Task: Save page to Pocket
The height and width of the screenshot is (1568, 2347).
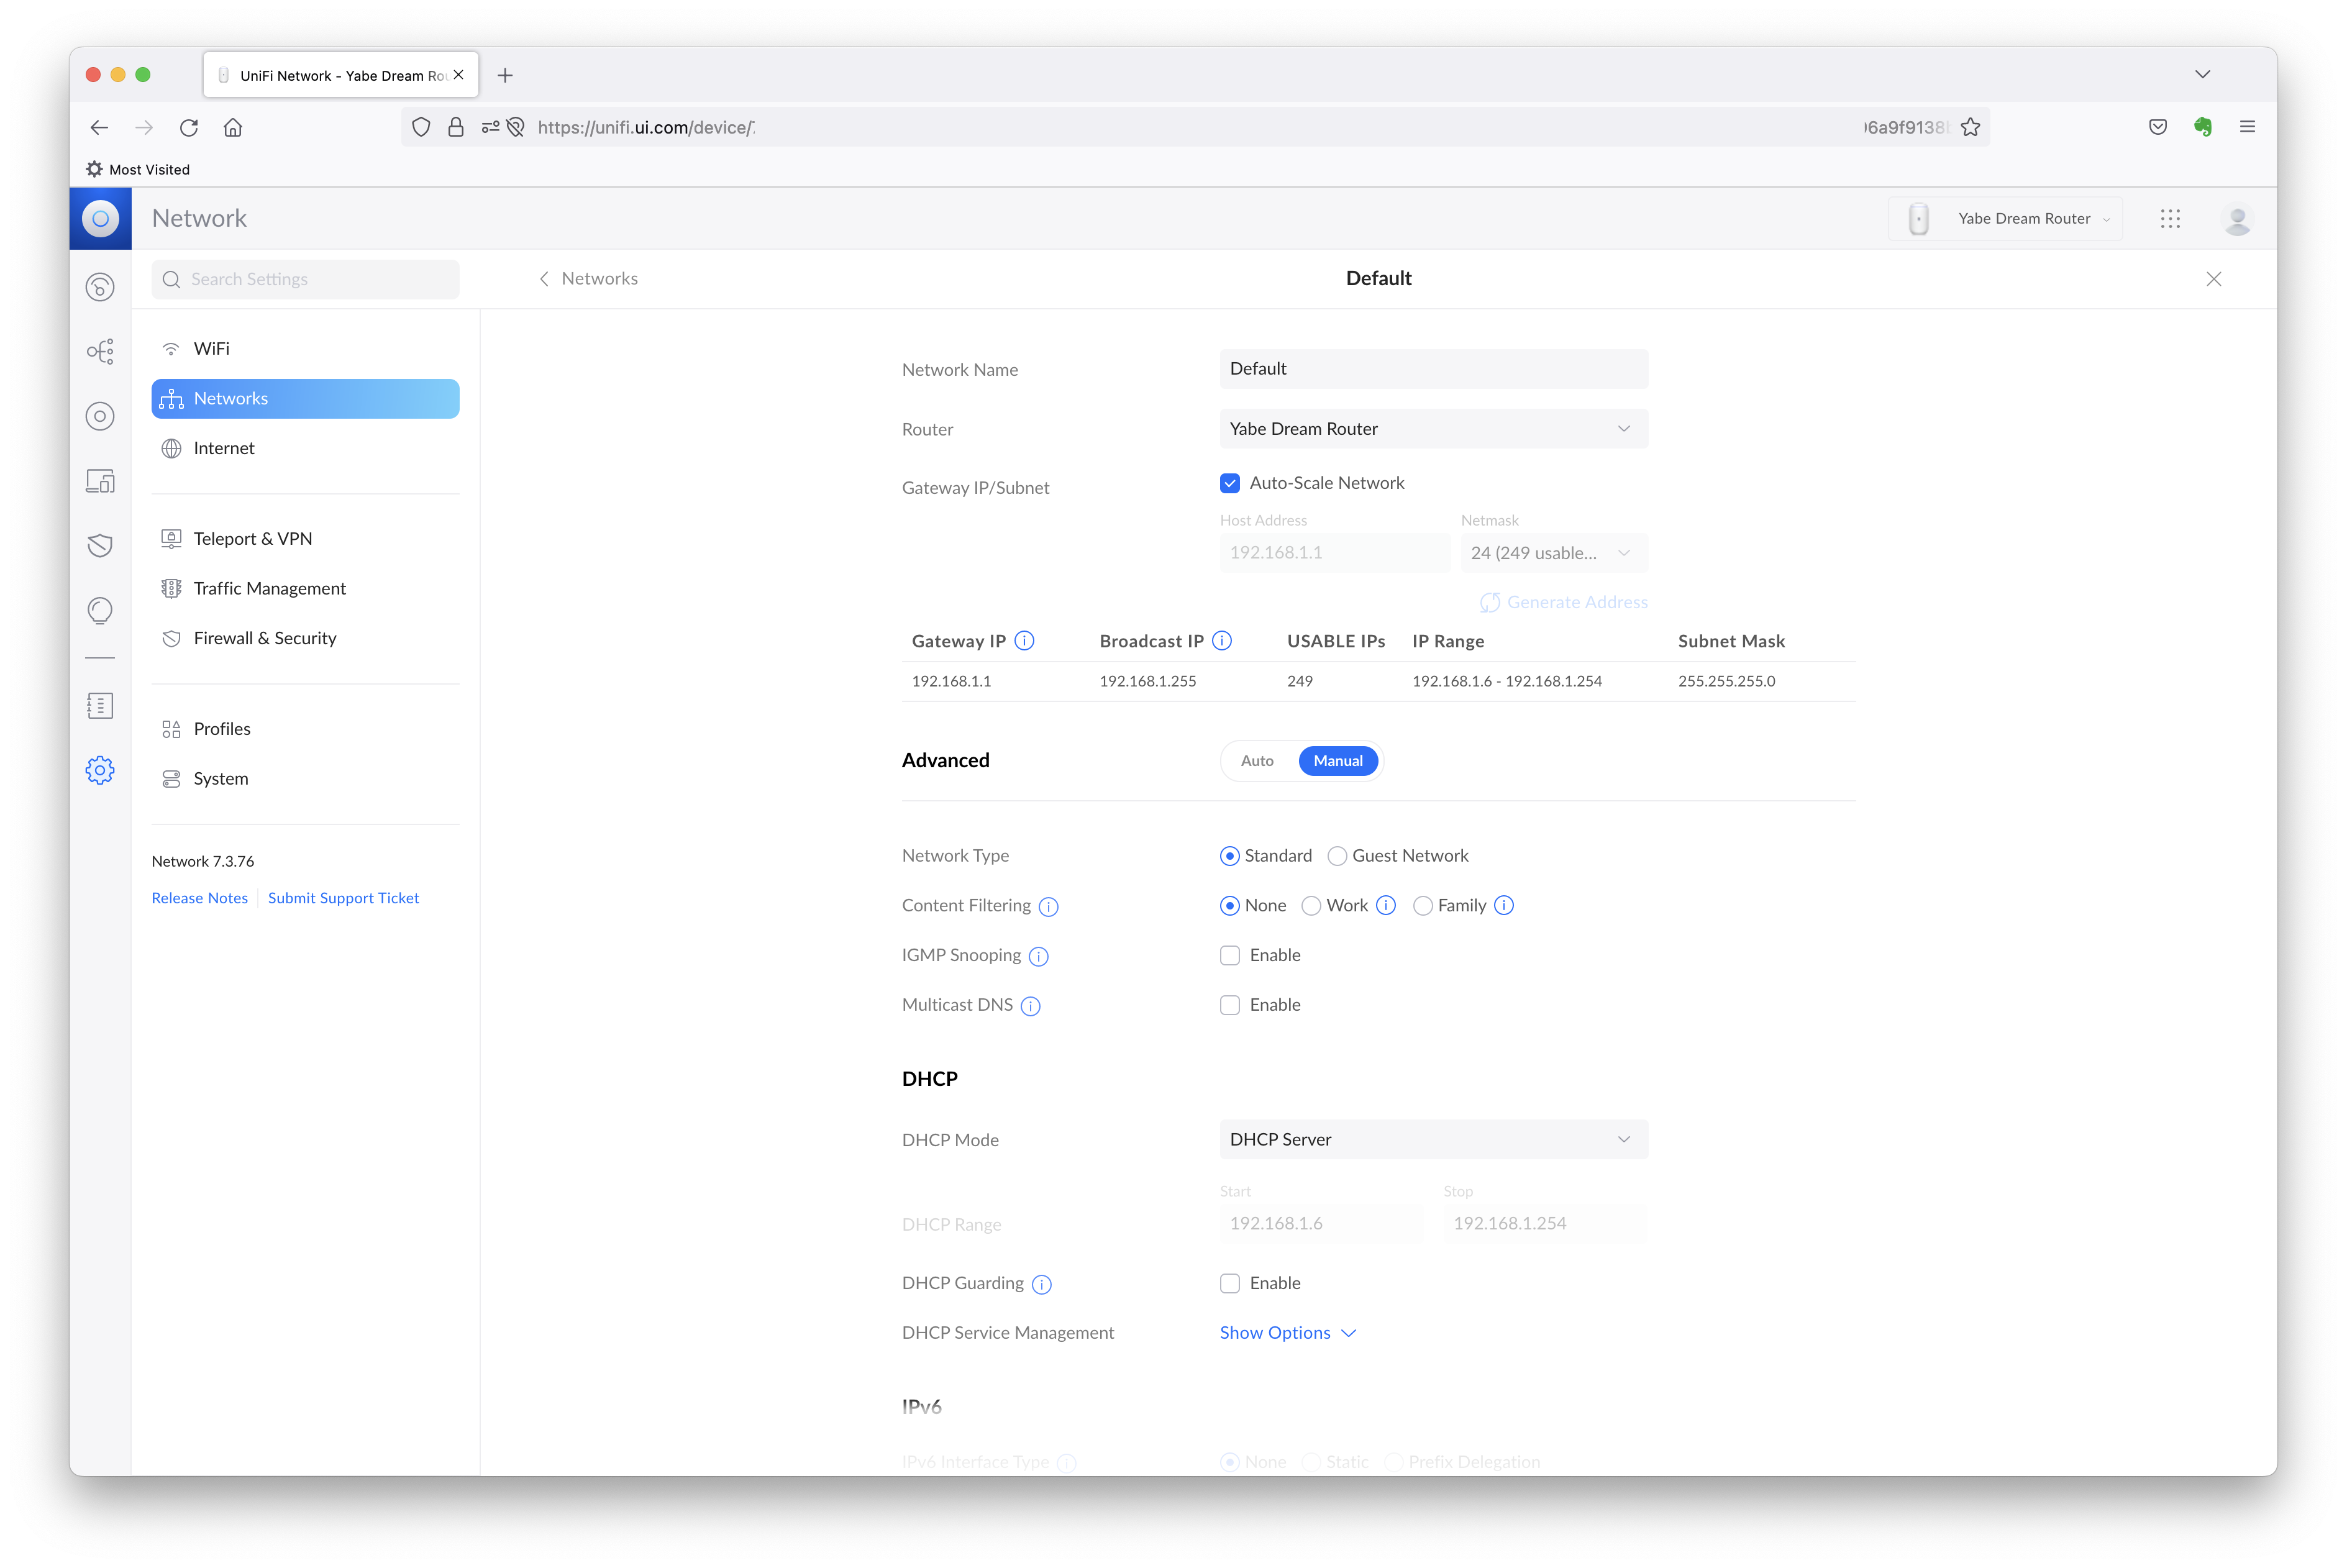Action: click(x=2158, y=127)
